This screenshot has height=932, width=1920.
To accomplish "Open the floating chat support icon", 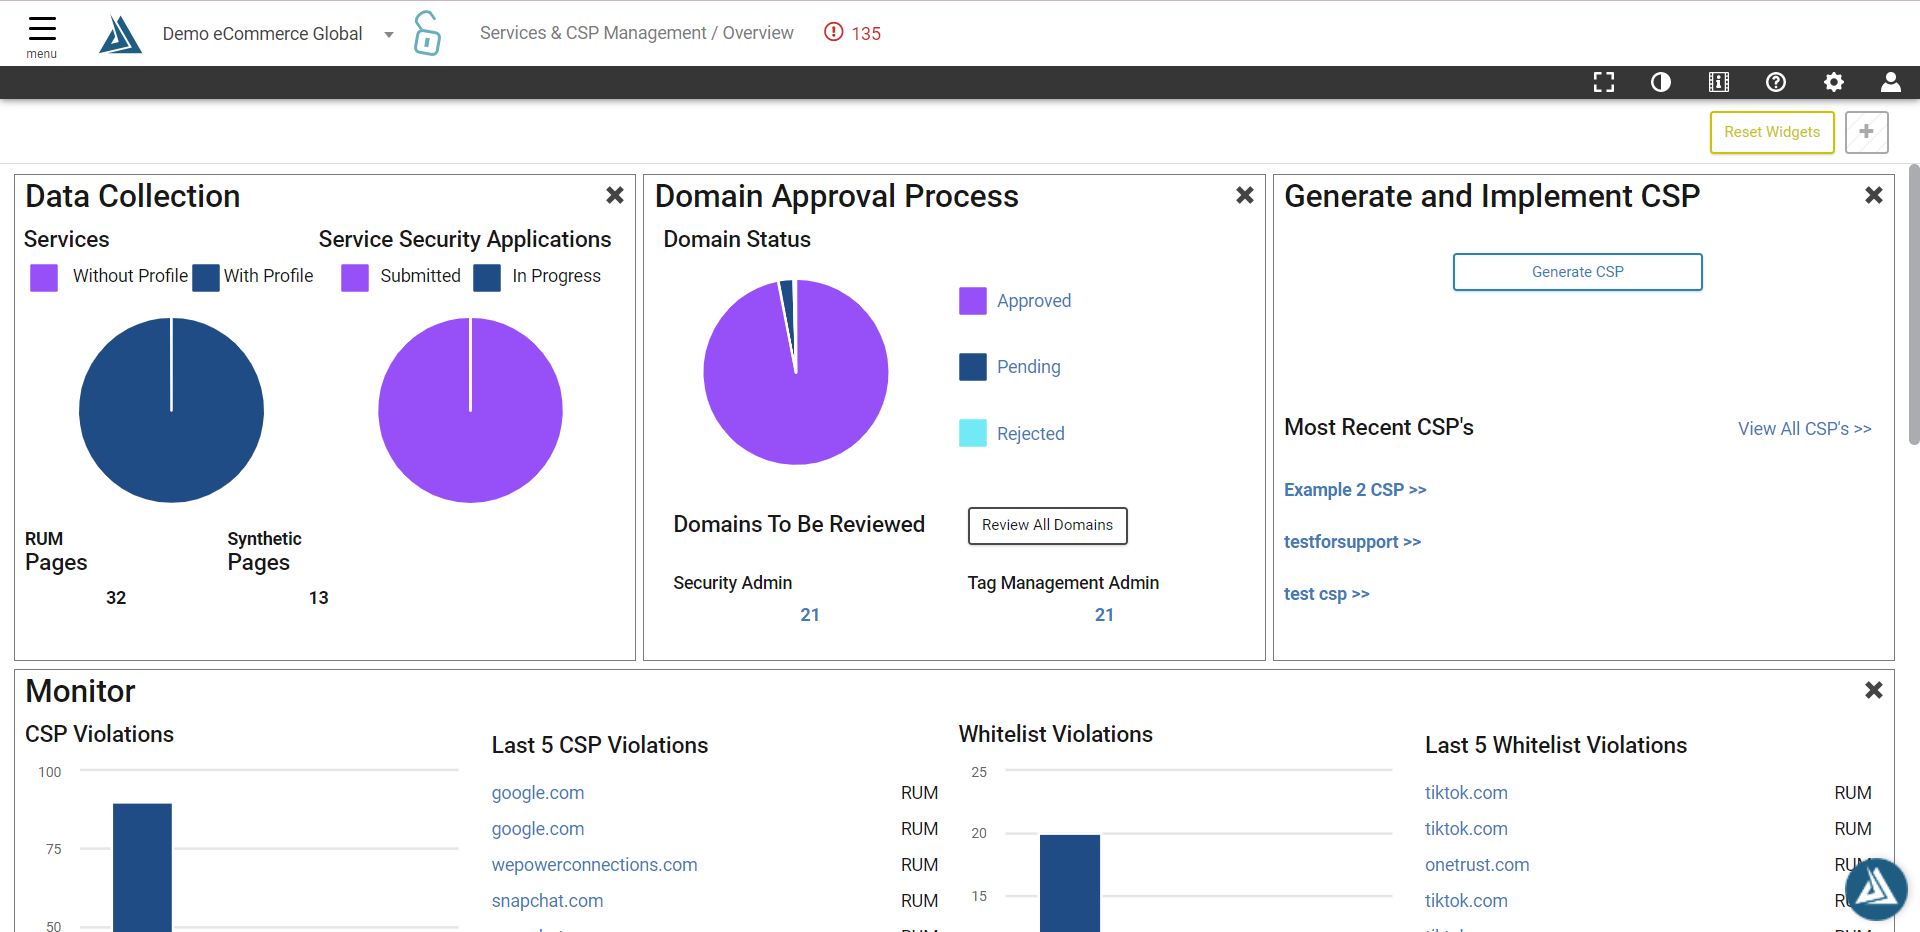I will tap(1876, 889).
